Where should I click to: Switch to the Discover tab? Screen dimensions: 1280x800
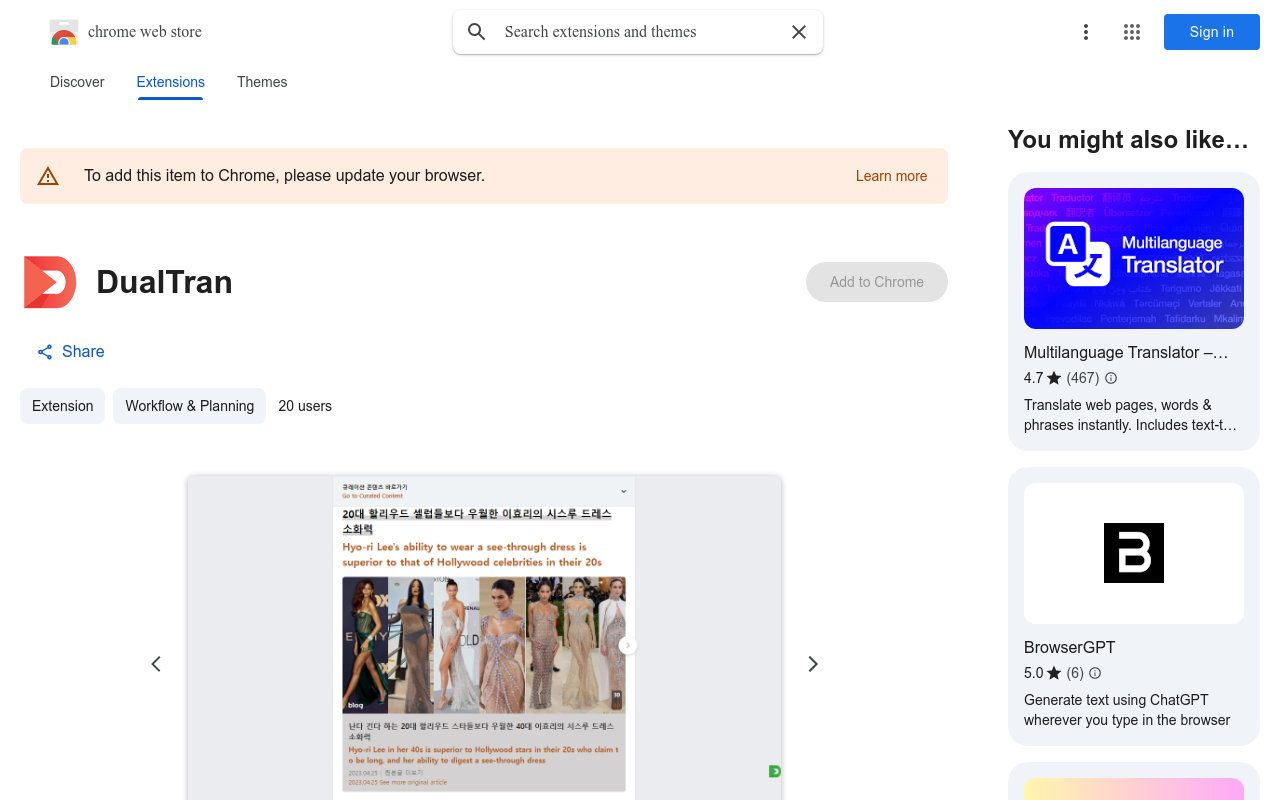[x=77, y=82]
